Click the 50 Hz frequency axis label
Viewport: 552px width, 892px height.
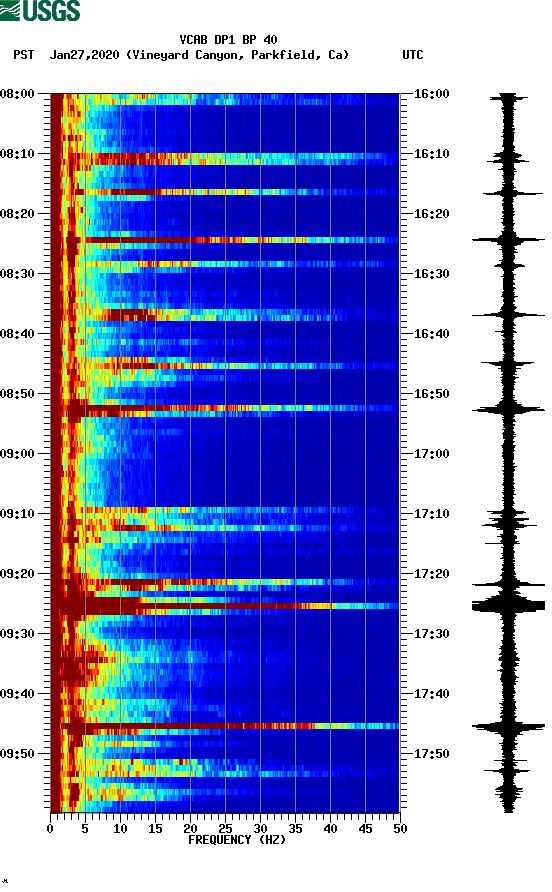point(400,829)
